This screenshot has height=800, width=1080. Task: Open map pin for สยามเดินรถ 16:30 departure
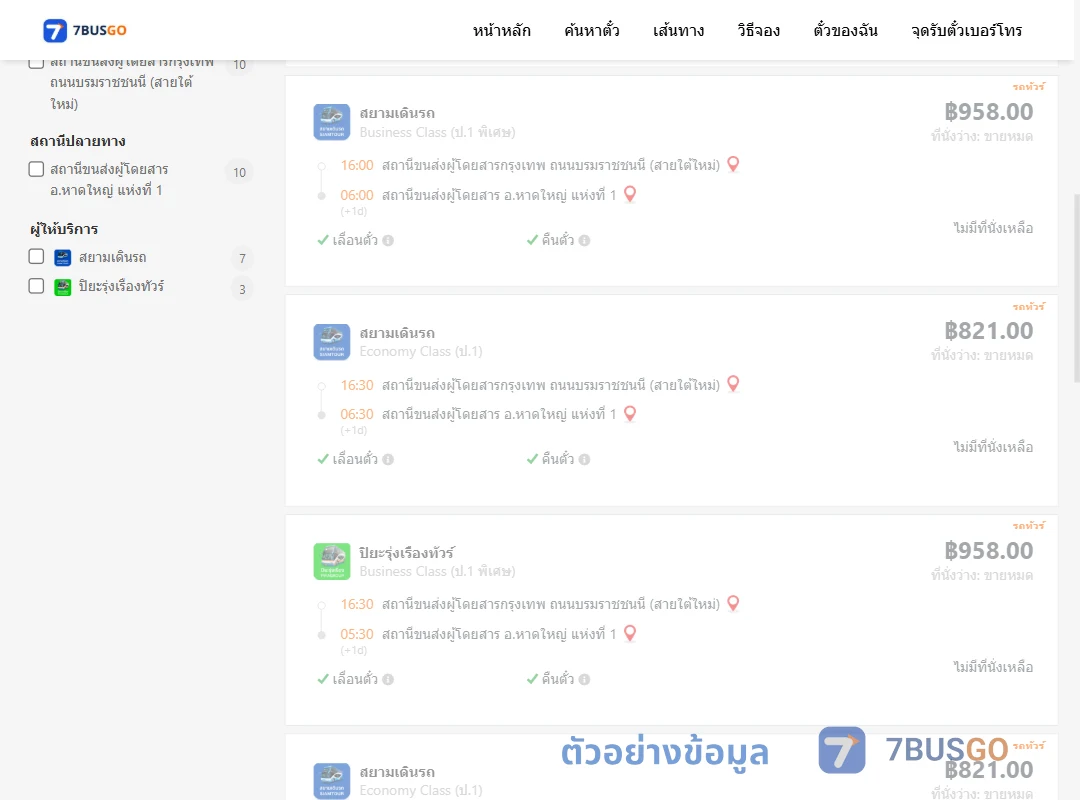coord(734,384)
